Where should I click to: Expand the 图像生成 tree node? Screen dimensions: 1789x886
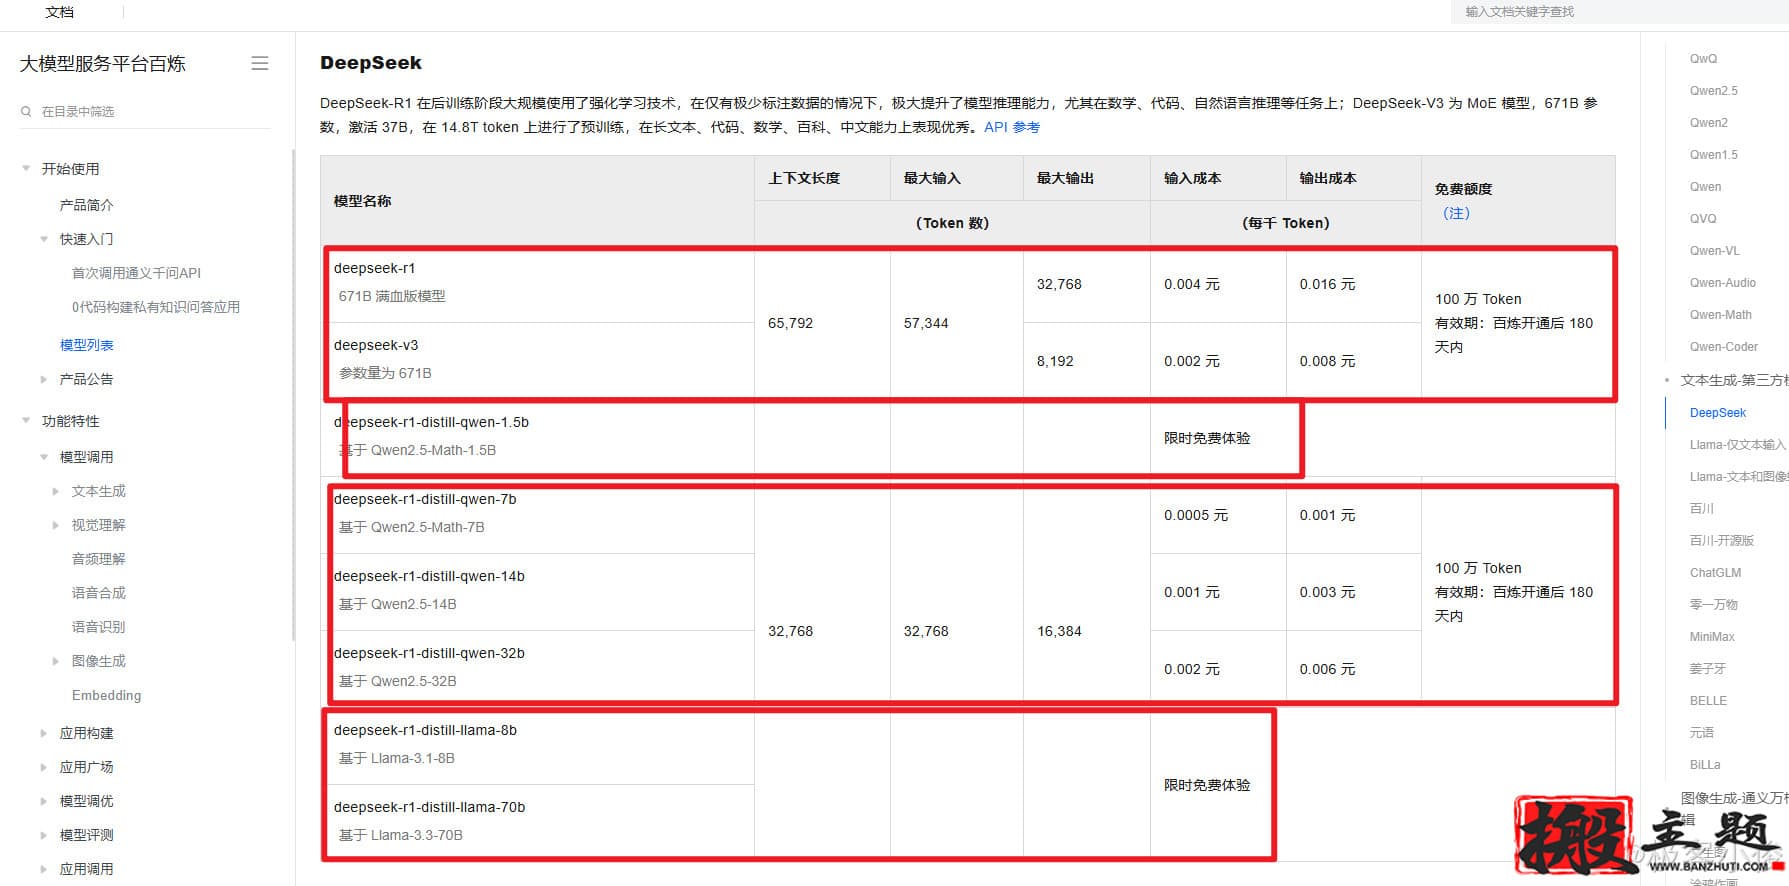56,661
